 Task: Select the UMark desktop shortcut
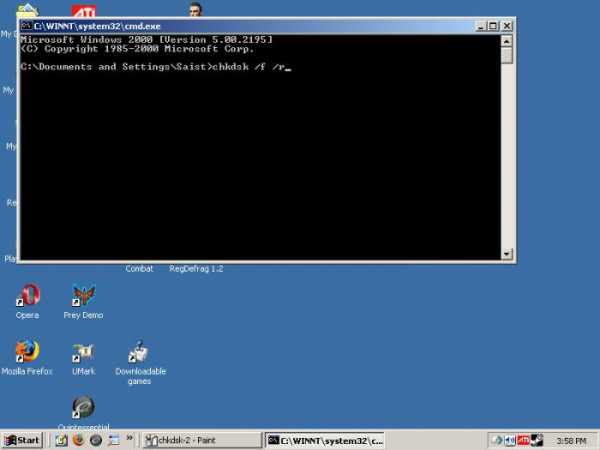coord(83,357)
